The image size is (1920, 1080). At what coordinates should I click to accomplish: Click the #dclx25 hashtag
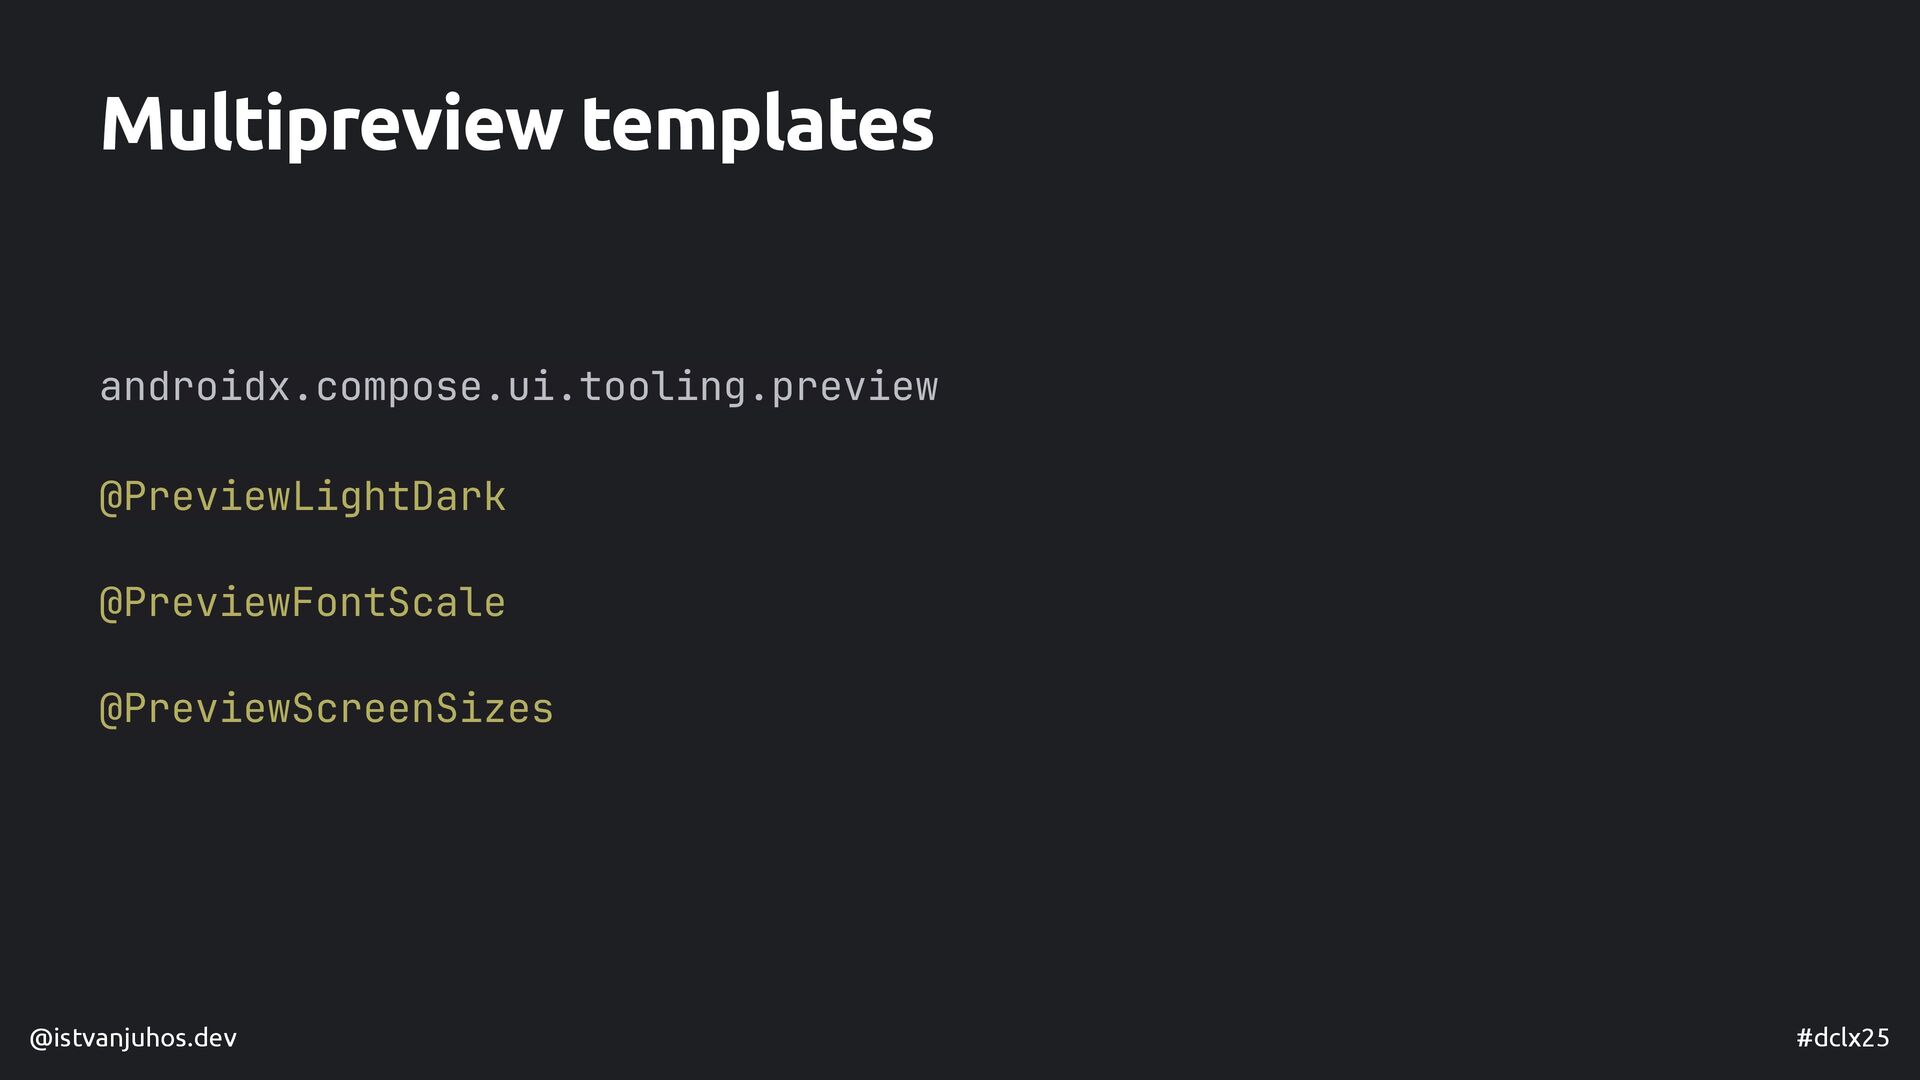tap(1843, 1038)
